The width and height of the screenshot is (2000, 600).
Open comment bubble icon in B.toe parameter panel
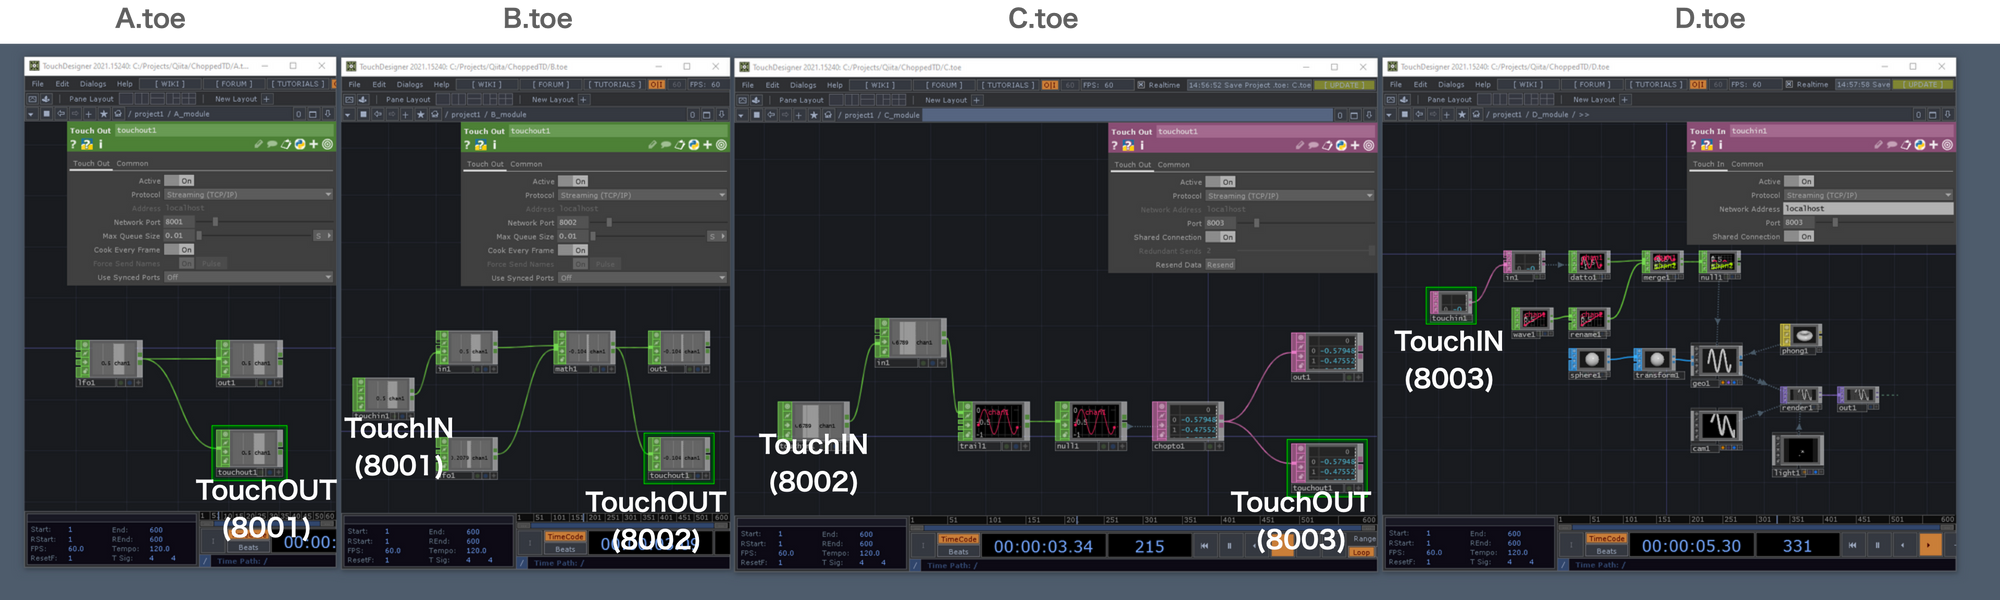pyautogui.click(x=666, y=145)
